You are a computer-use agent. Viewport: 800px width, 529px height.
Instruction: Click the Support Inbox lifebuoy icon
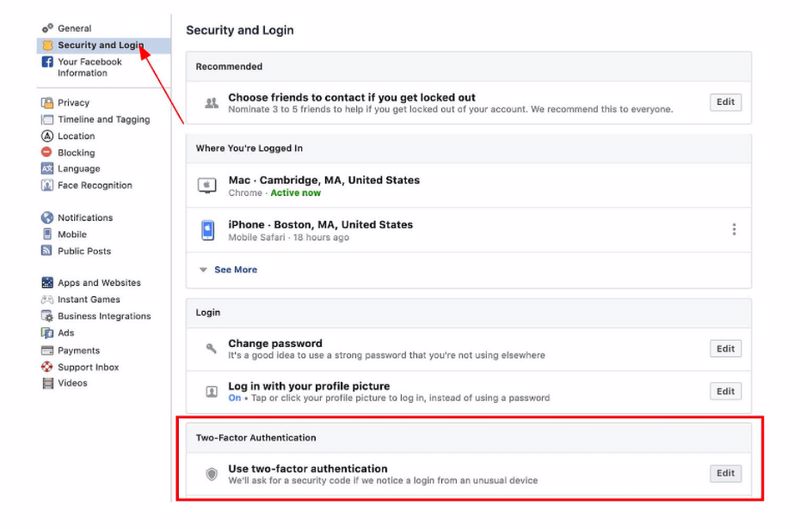47,367
